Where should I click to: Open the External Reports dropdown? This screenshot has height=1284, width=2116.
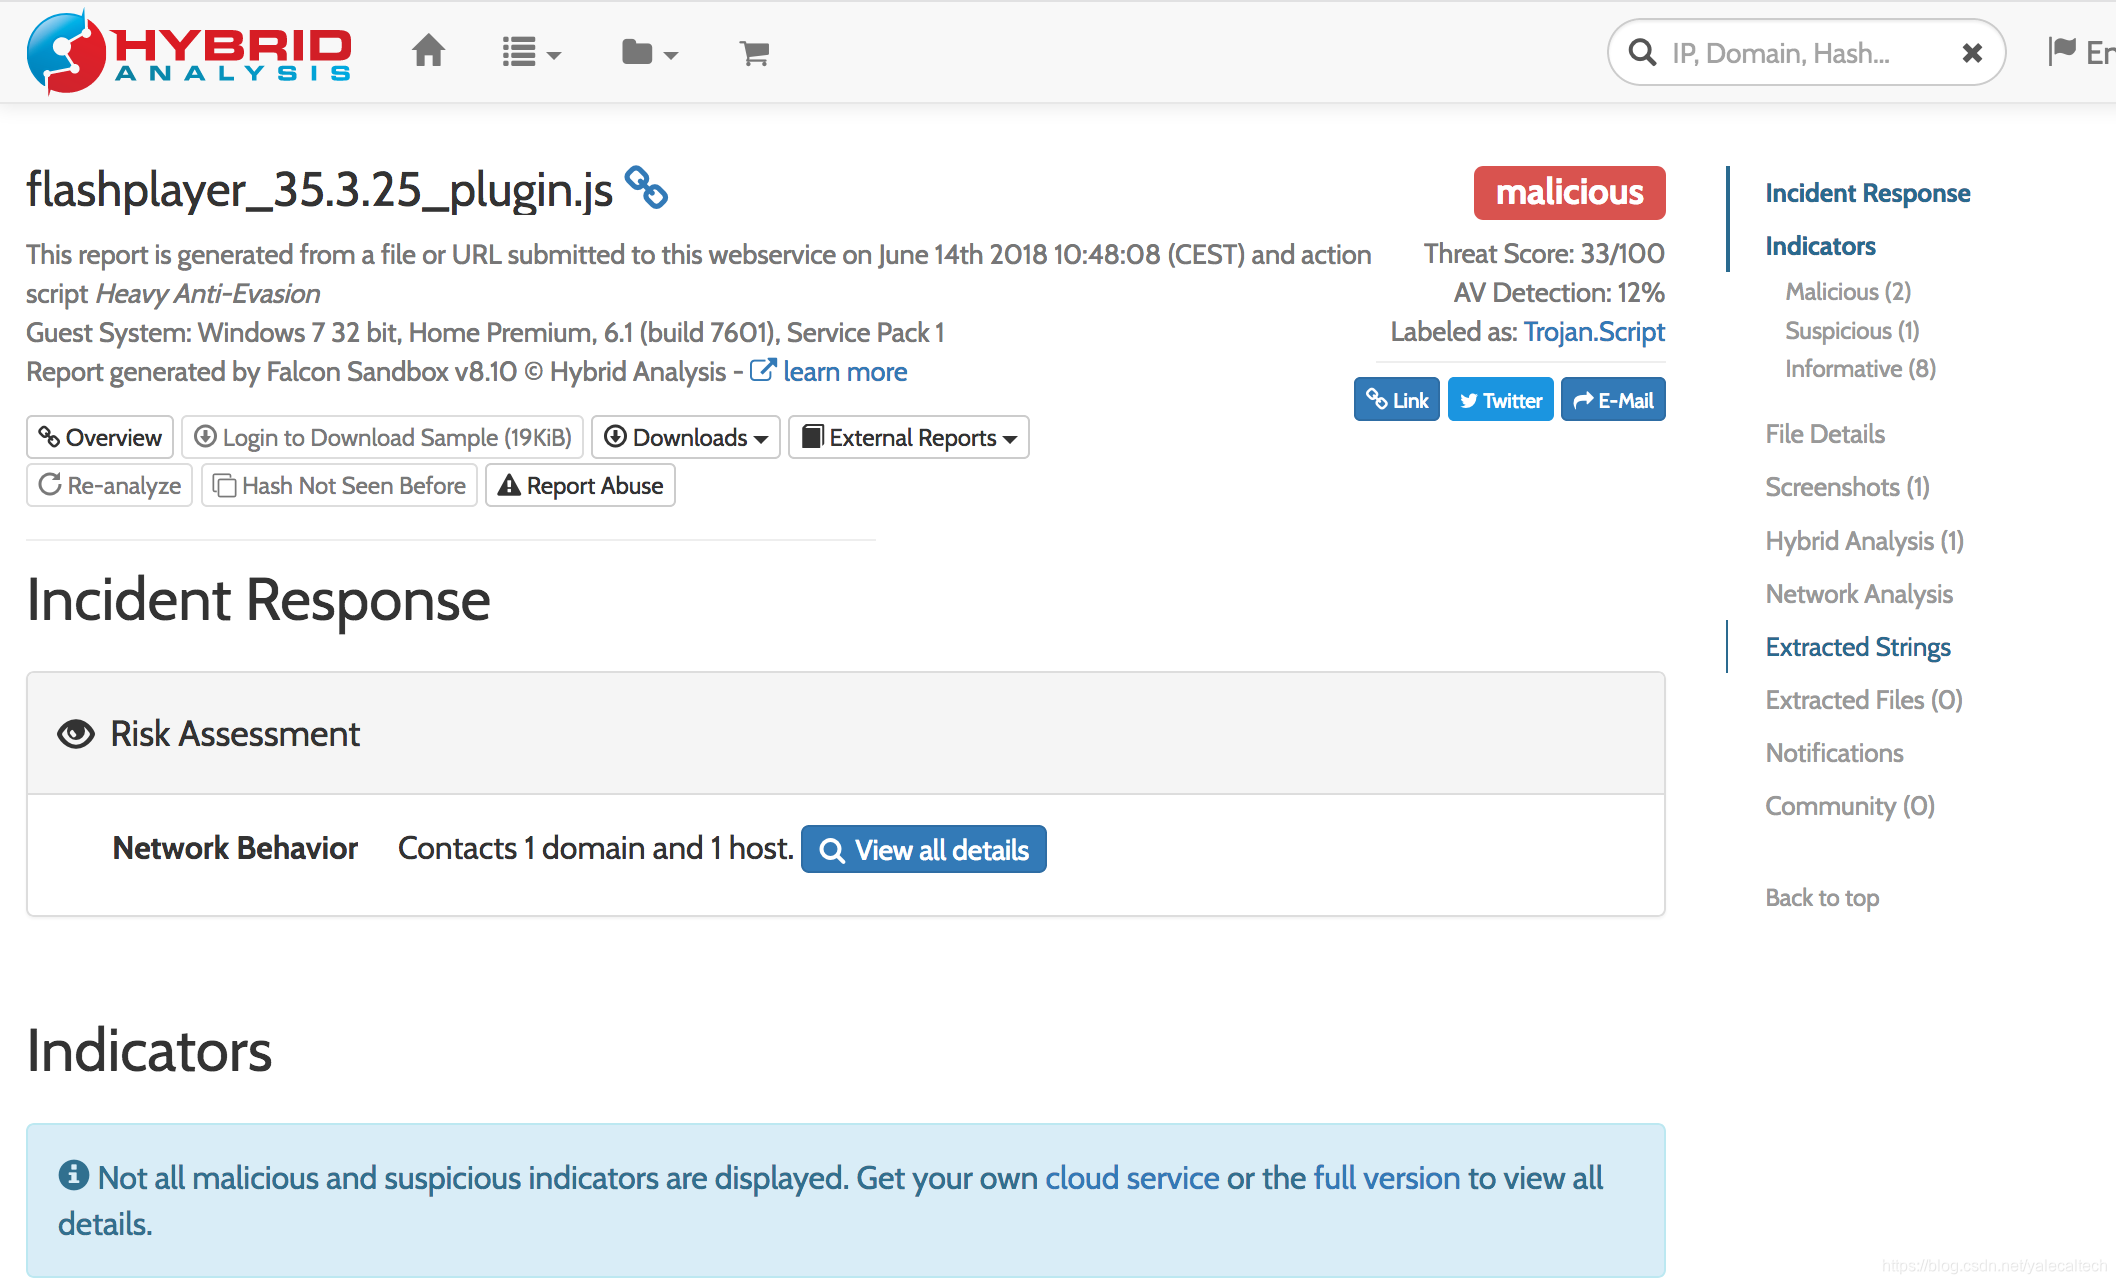(x=909, y=438)
